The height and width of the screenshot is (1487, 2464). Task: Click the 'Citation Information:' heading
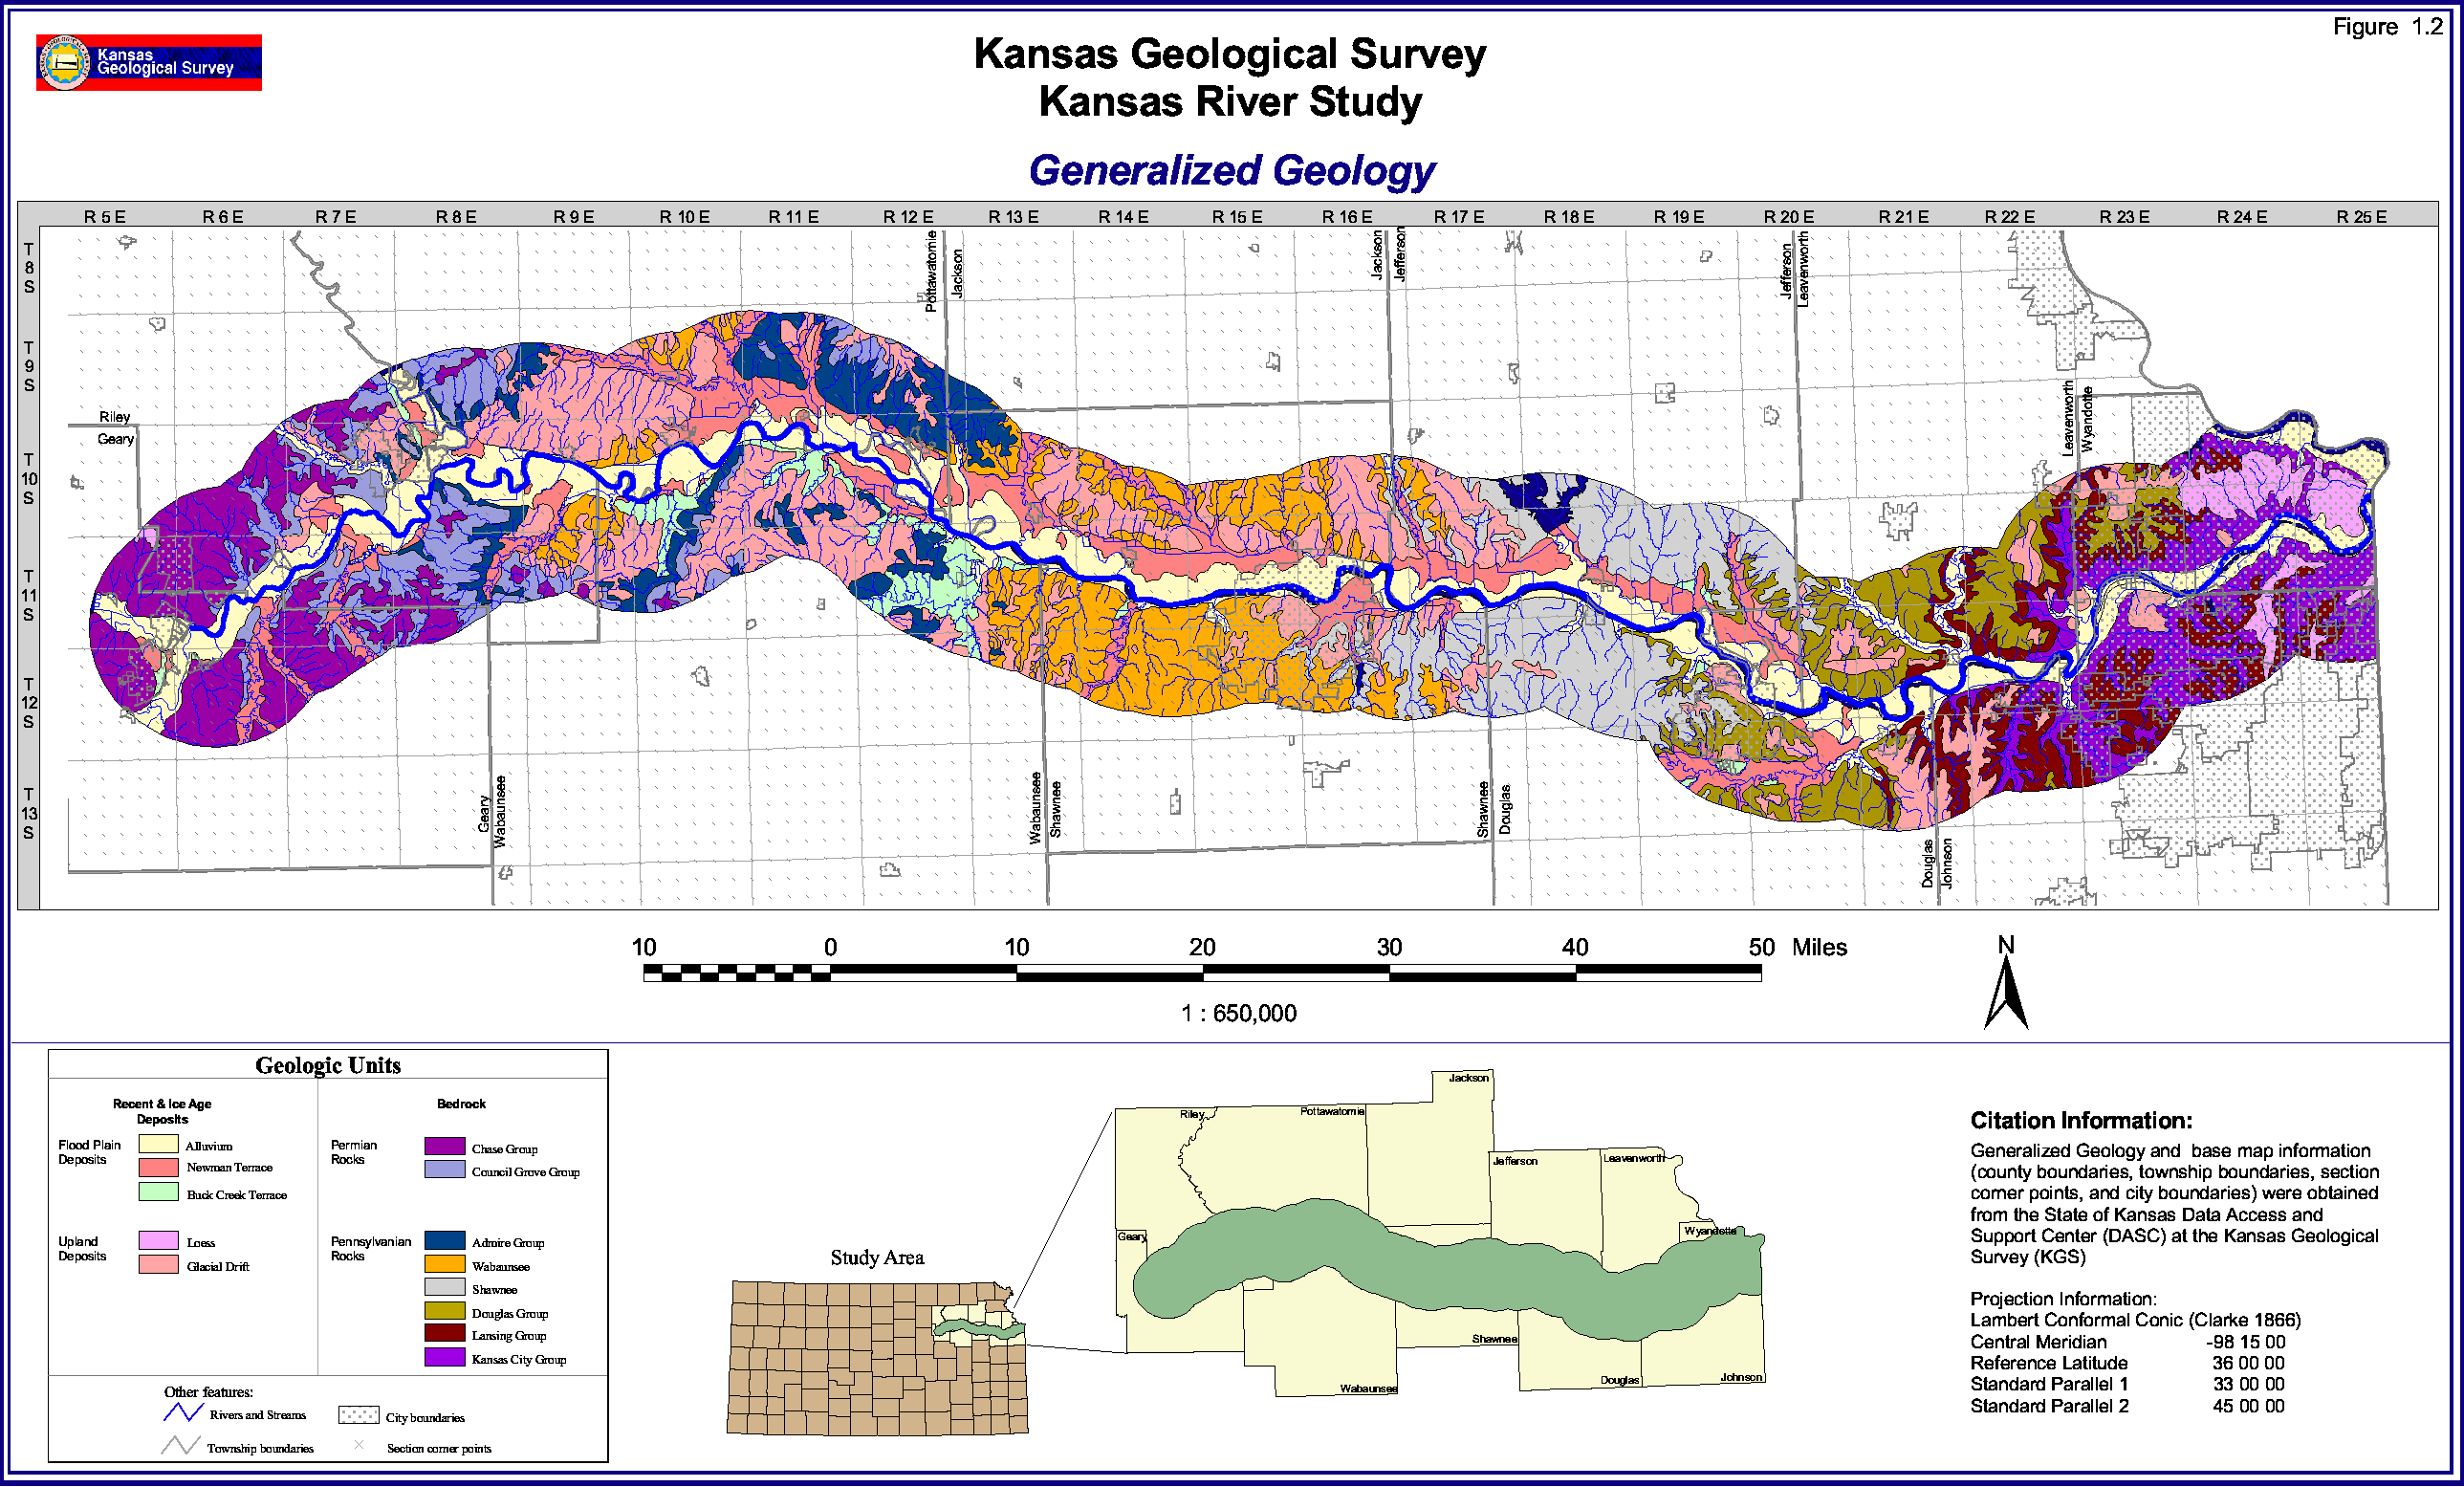click(2081, 1121)
